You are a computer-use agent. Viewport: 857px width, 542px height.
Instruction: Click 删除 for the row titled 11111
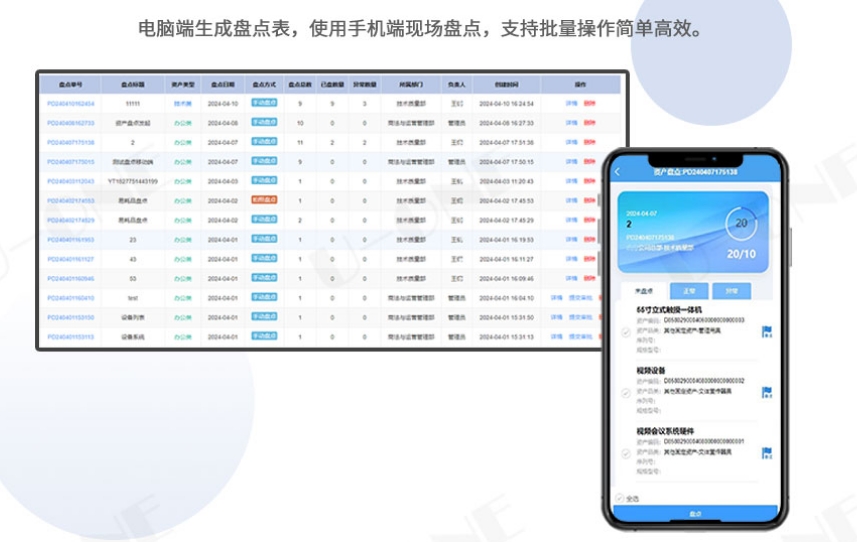pos(589,103)
